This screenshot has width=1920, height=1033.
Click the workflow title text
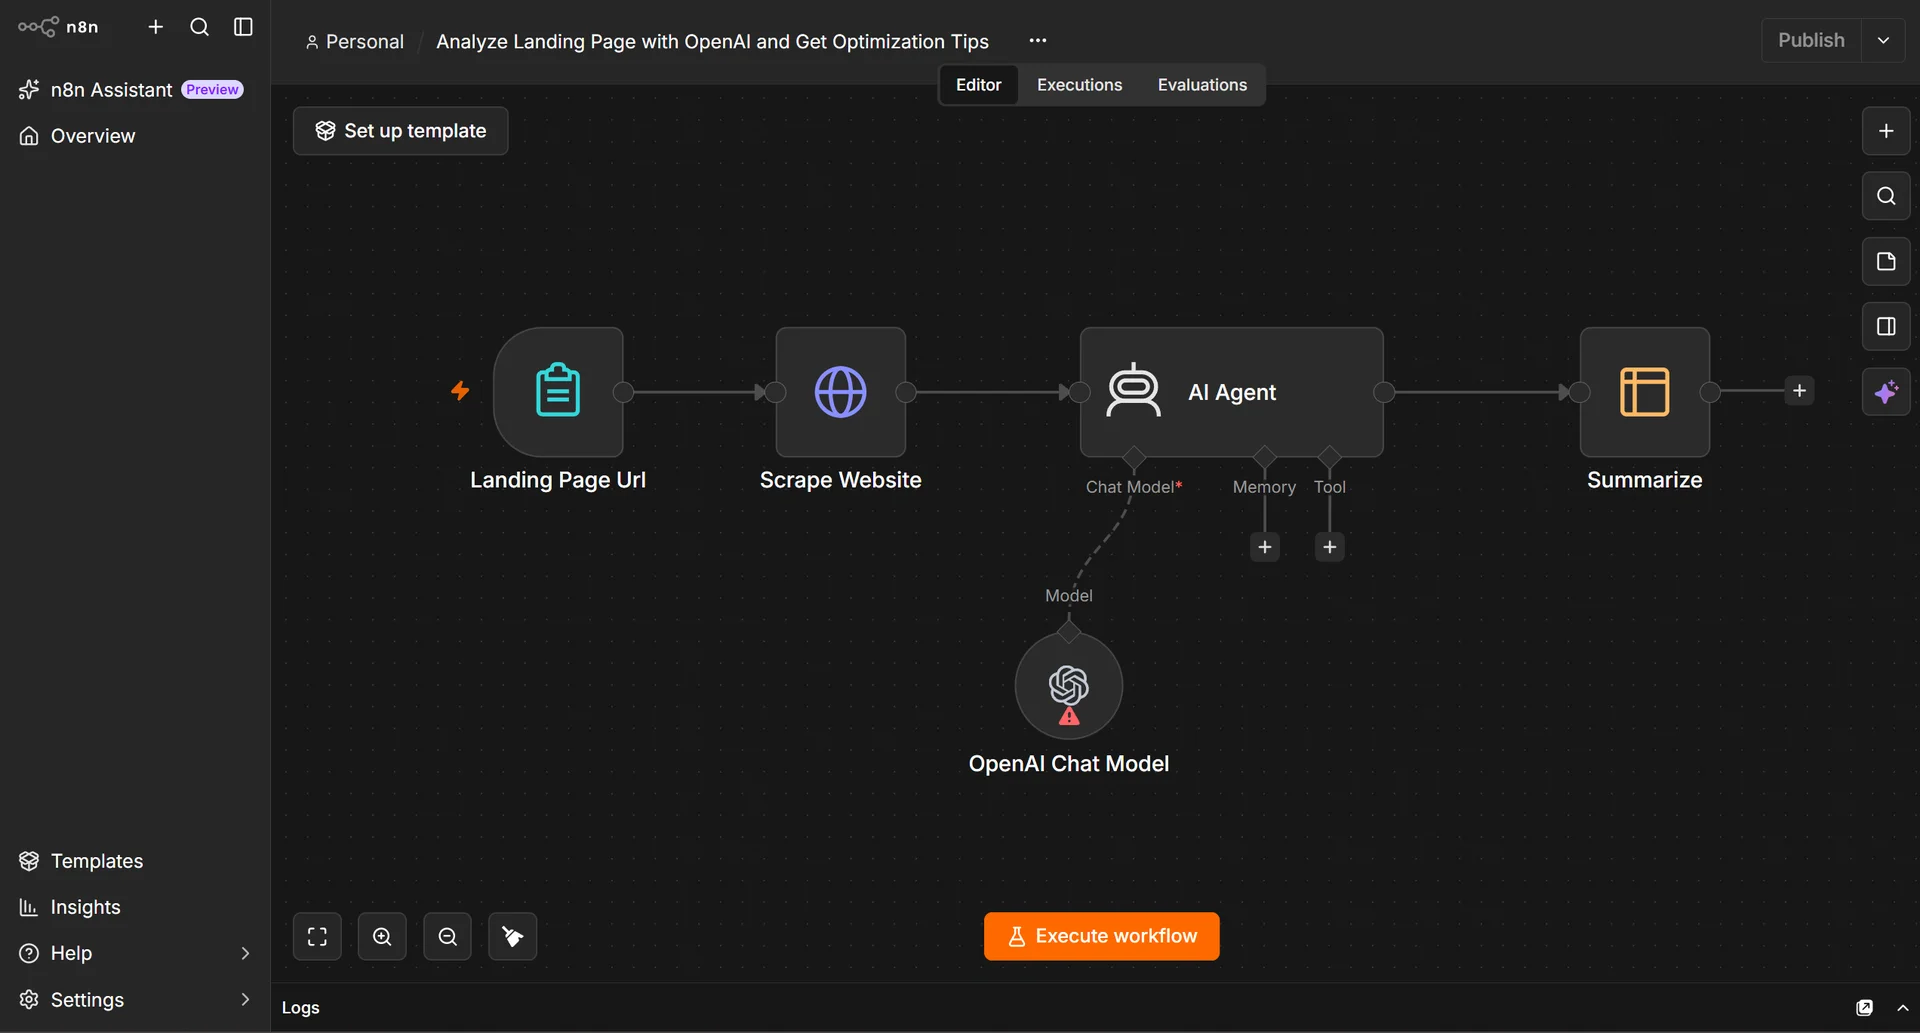[712, 42]
